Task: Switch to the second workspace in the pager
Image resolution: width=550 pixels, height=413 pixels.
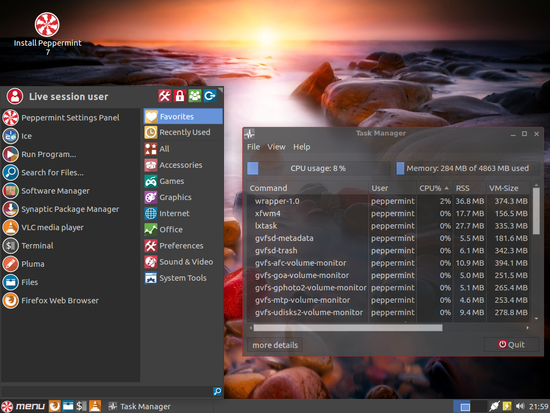Action: tap(478, 406)
